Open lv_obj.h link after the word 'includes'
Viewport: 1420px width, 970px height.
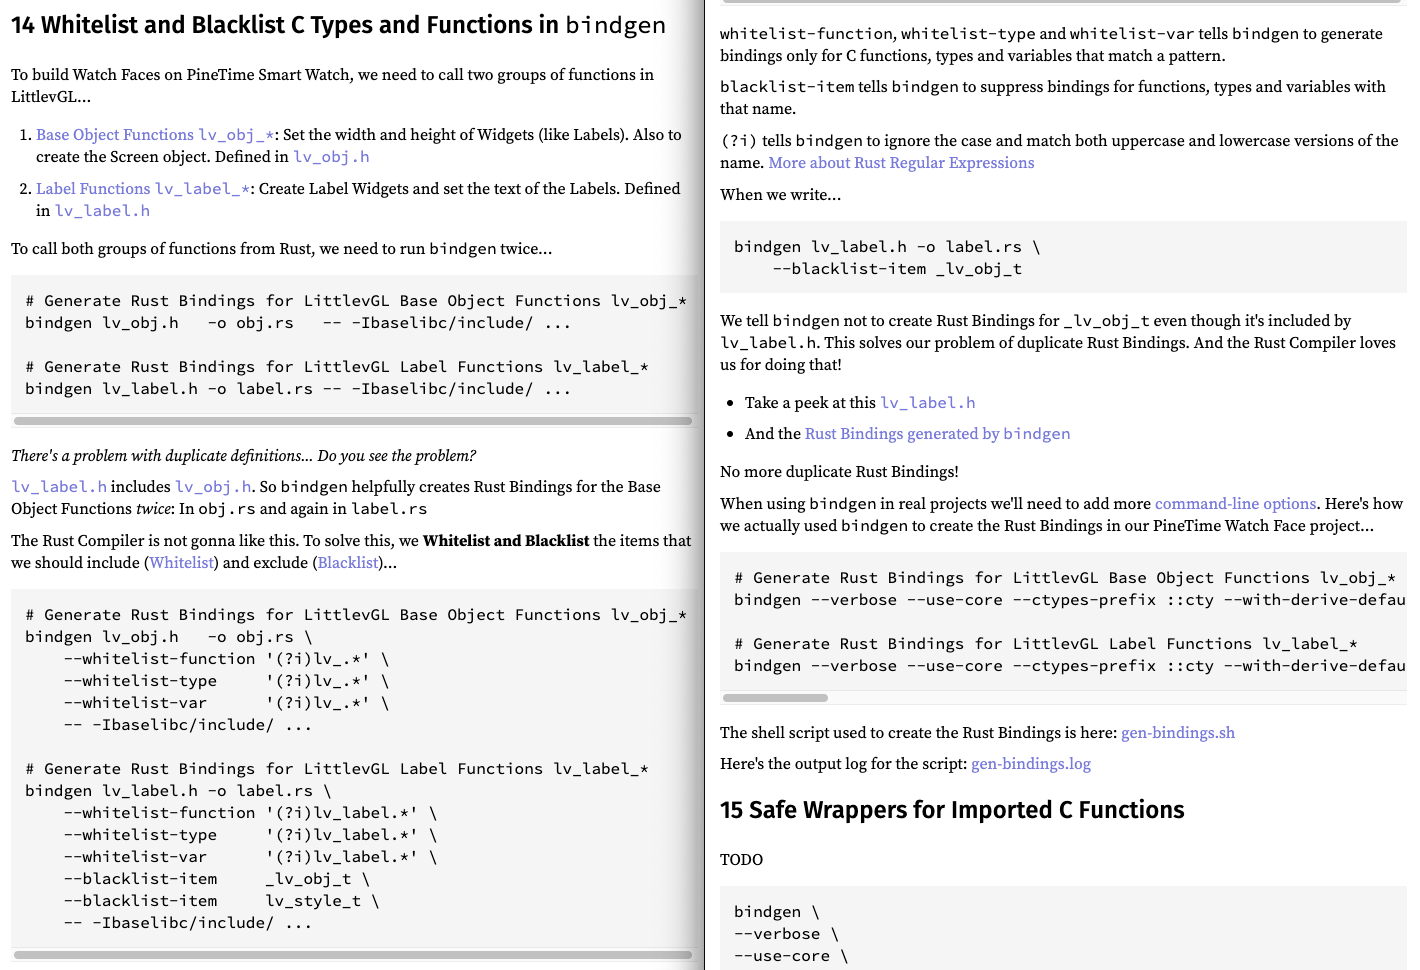coord(213,487)
